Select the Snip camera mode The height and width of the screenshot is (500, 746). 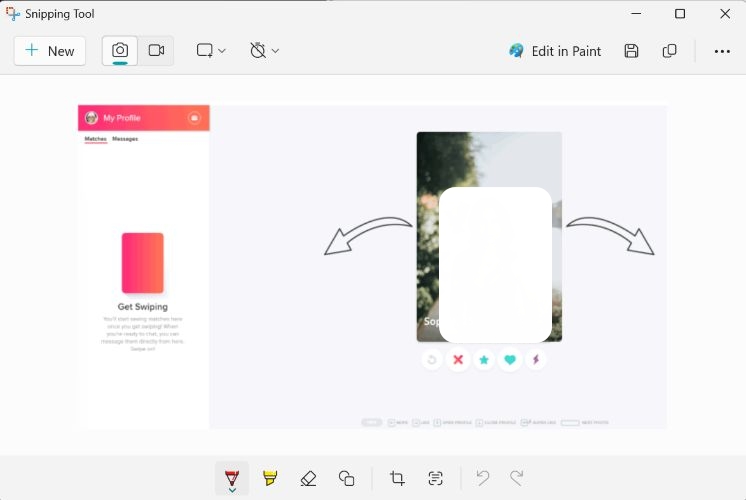pyautogui.click(x=120, y=50)
